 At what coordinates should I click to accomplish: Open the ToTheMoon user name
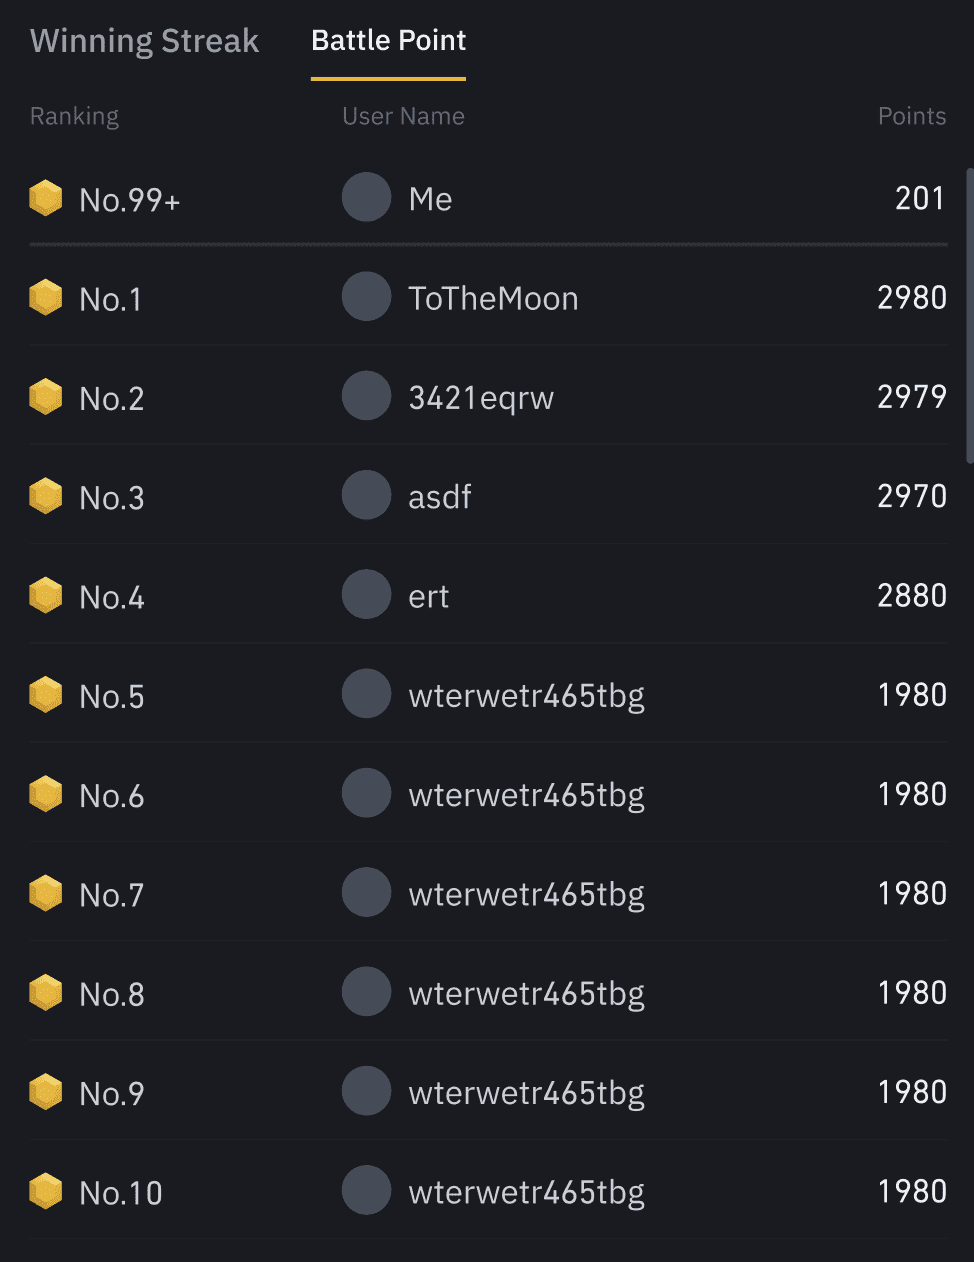pyautogui.click(x=493, y=298)
